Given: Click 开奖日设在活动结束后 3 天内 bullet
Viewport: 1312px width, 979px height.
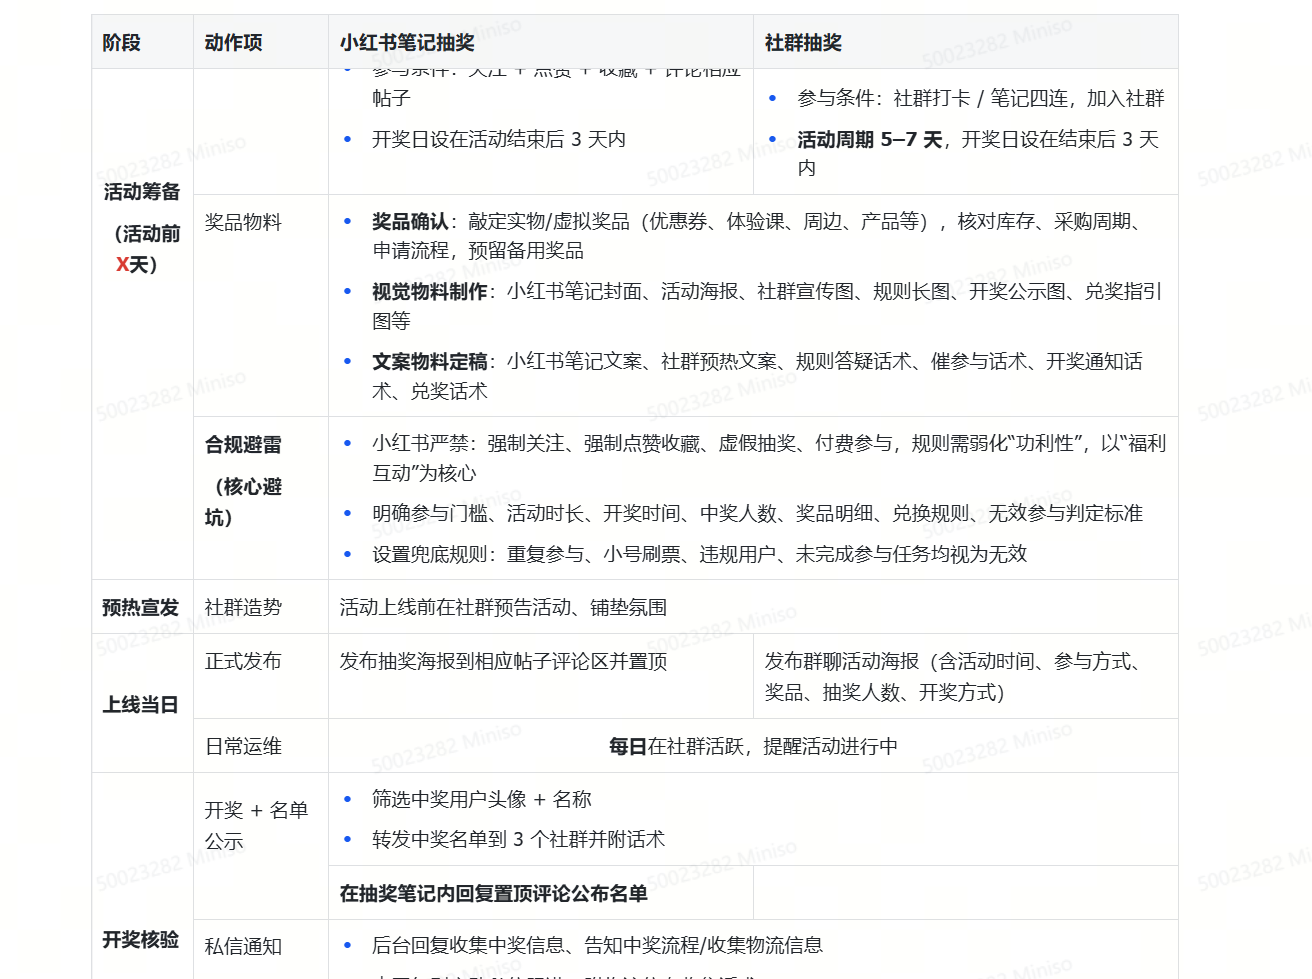Looking at the screenshot, I should click(498, 139).
